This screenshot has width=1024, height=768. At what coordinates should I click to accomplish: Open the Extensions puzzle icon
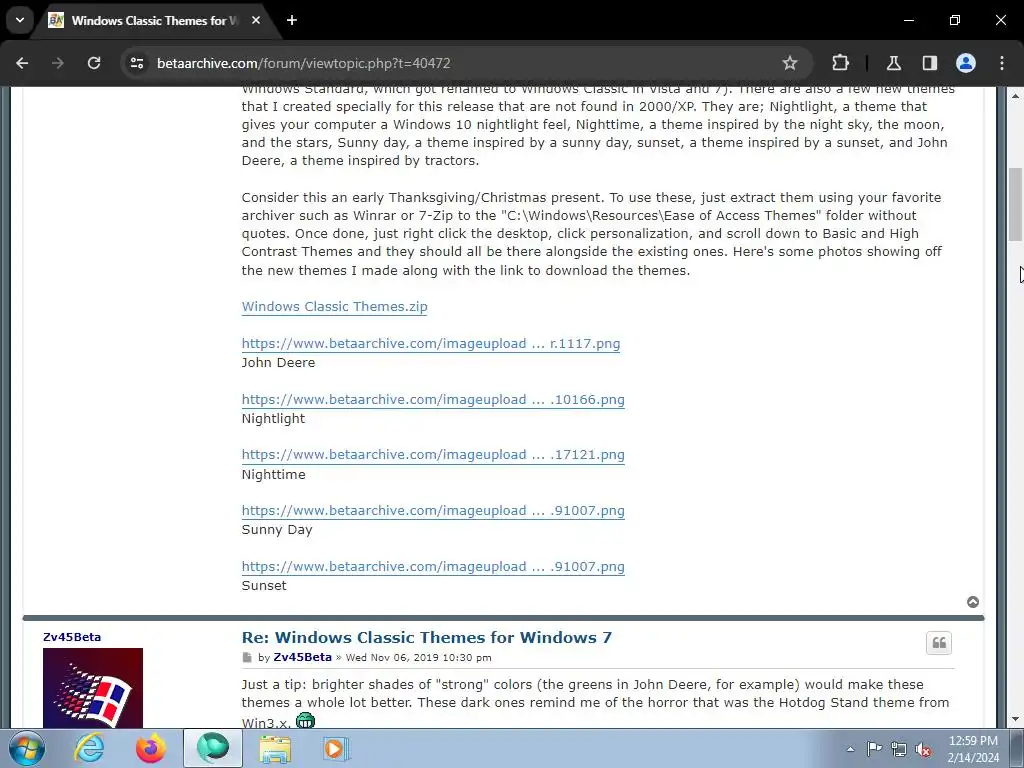pos(840,63)
